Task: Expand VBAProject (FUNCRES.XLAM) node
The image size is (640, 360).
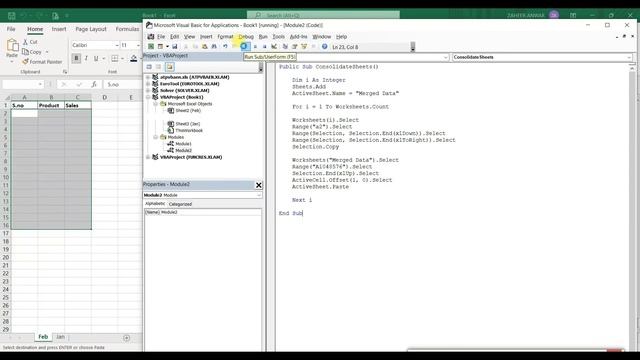Action: click(x=148, y=157)
